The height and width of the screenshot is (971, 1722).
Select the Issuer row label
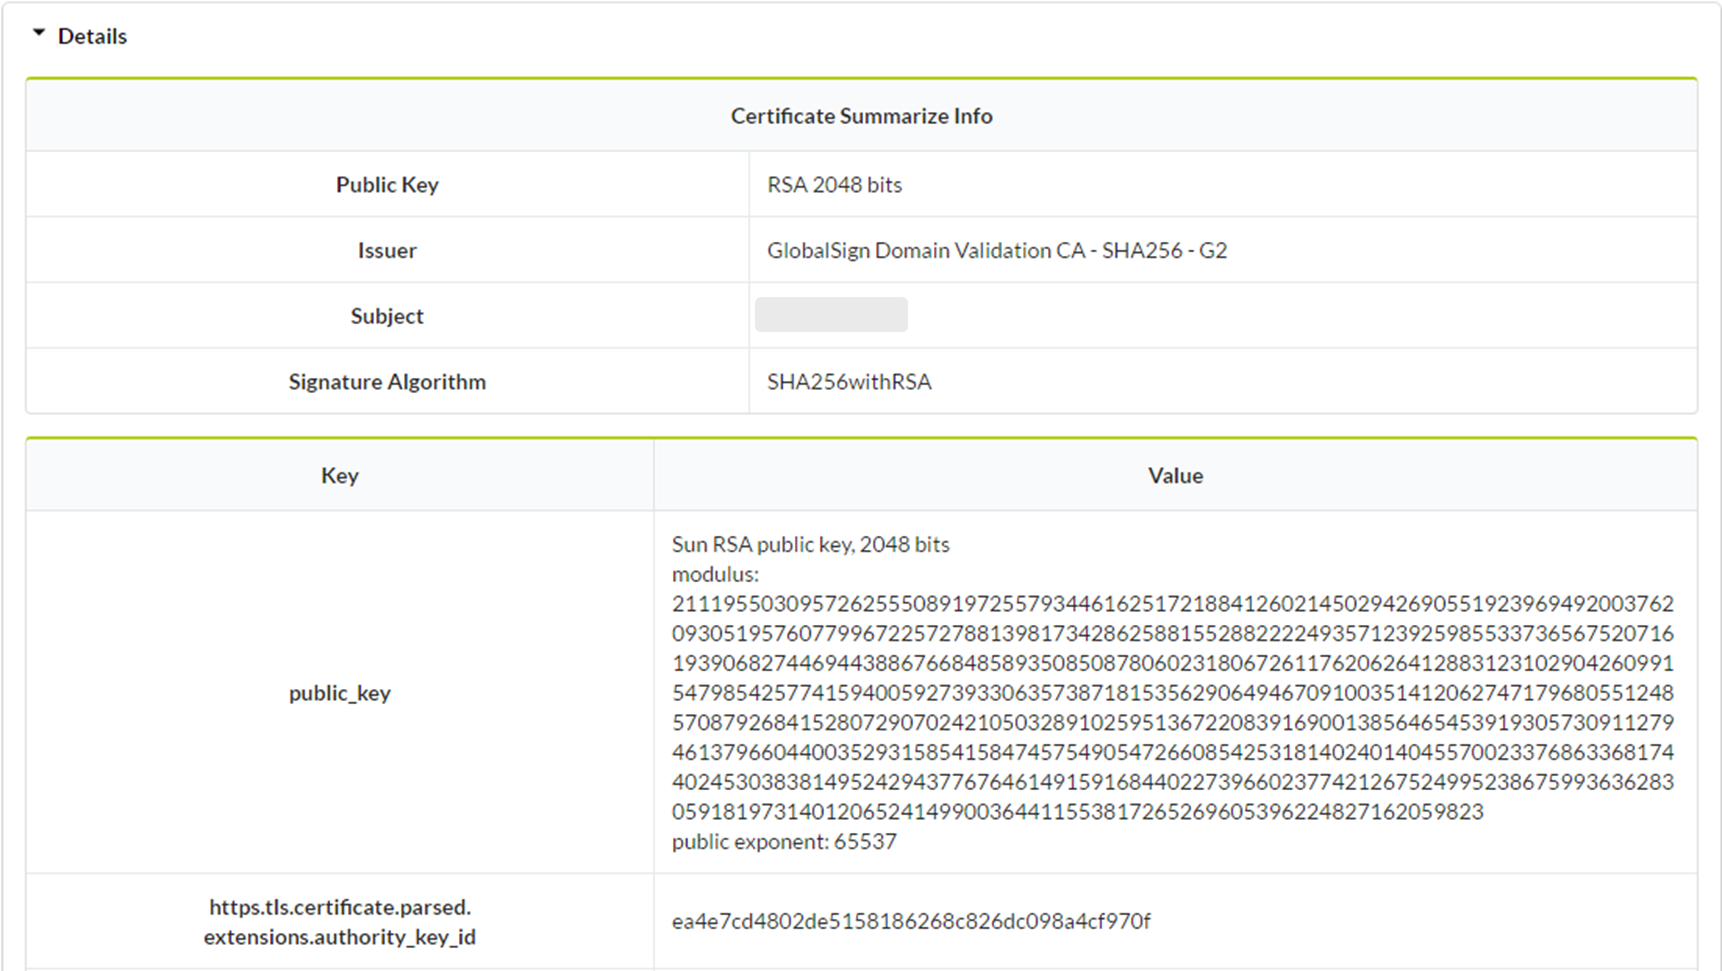387,250
